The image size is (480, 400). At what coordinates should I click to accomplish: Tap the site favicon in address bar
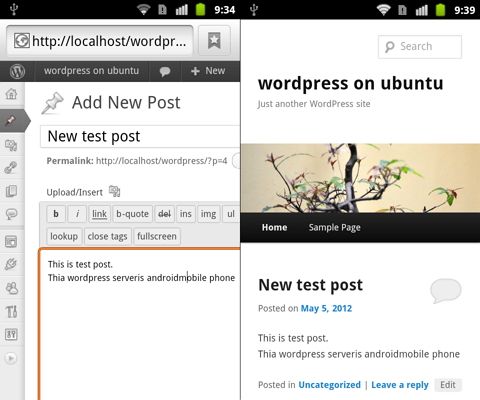point(22,41)
